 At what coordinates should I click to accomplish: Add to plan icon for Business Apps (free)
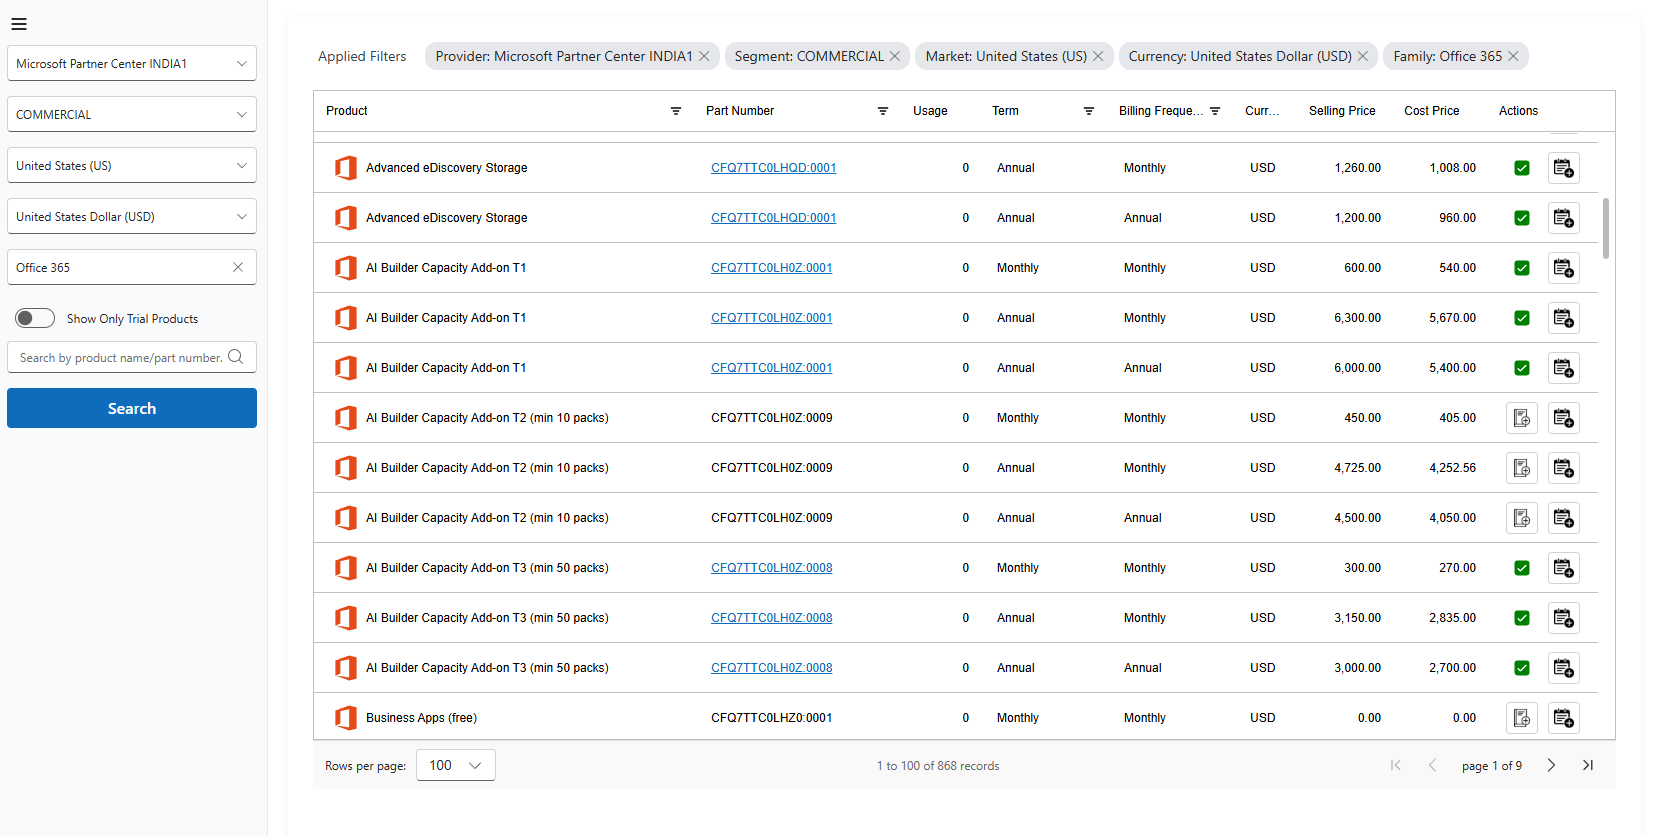click(x=1564, y=718)
